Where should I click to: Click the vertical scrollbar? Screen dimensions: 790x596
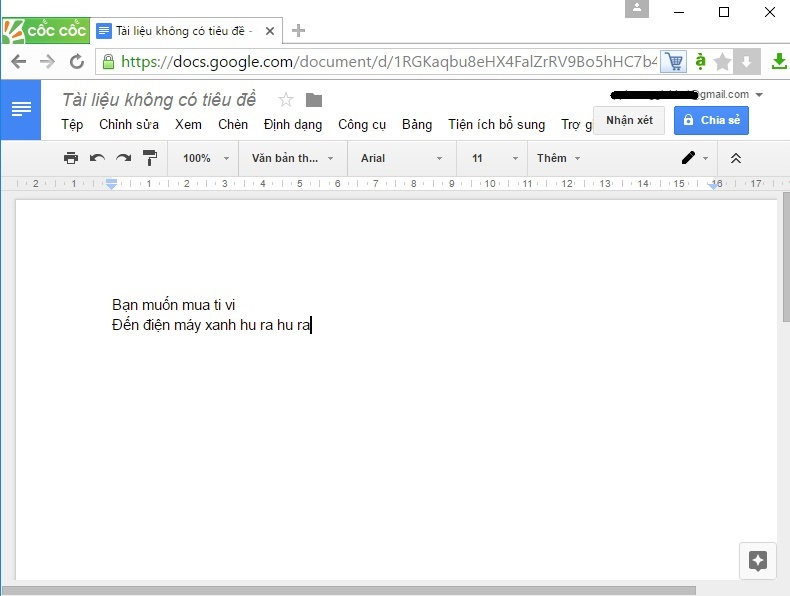786,257
